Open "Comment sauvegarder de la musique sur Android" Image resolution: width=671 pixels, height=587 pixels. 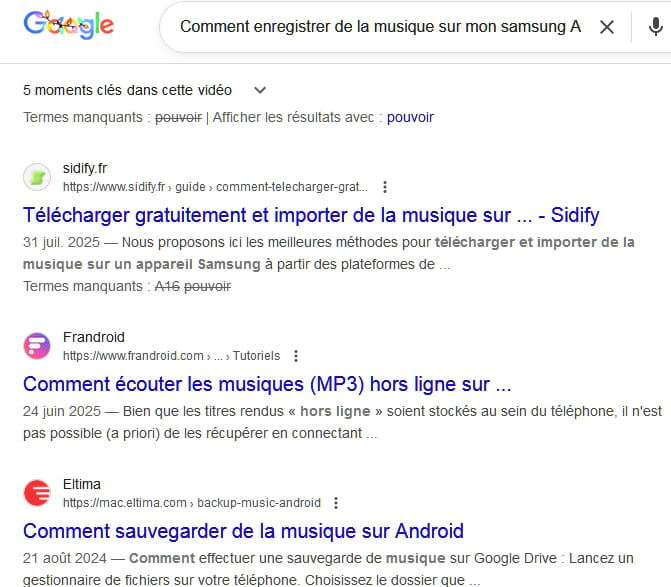pos(243,531)
